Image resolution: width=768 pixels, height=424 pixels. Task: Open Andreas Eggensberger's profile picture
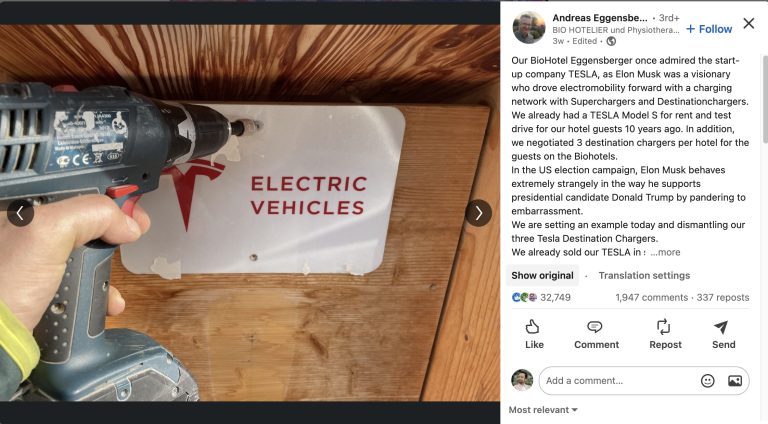click(x=528, y=28)
